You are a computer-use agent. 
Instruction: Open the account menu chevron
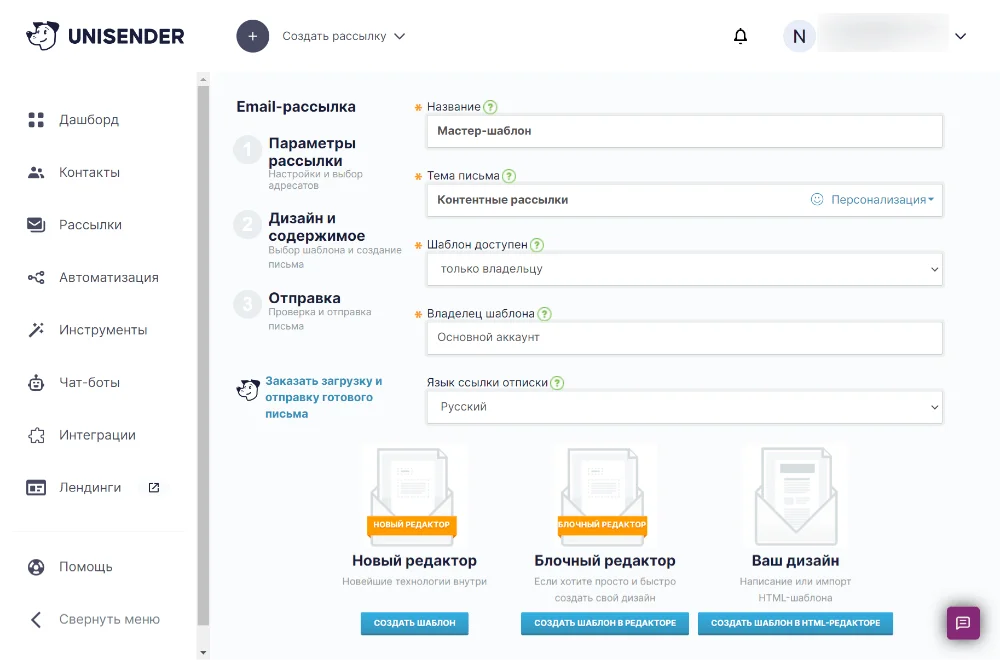tap(960, 37)
